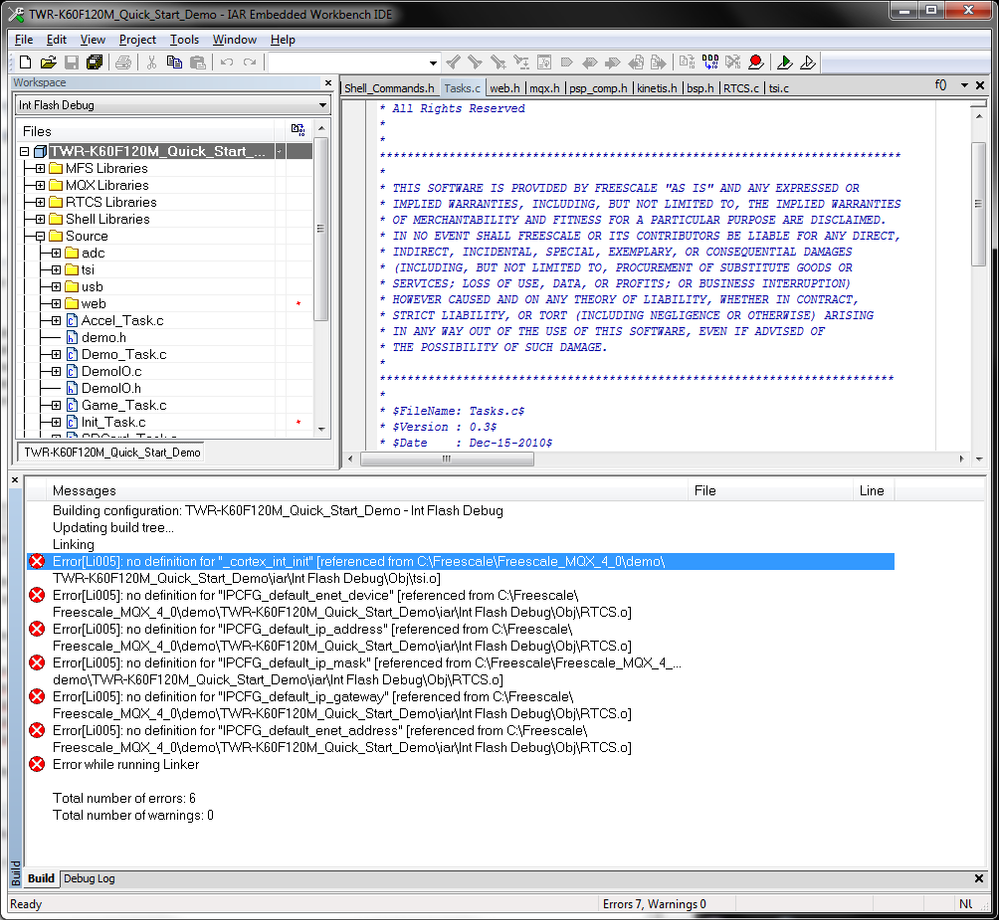This screenshot has height=920, width=999.
Task: Click the Find Previous toolbar icon
Action: click(454, 62)
